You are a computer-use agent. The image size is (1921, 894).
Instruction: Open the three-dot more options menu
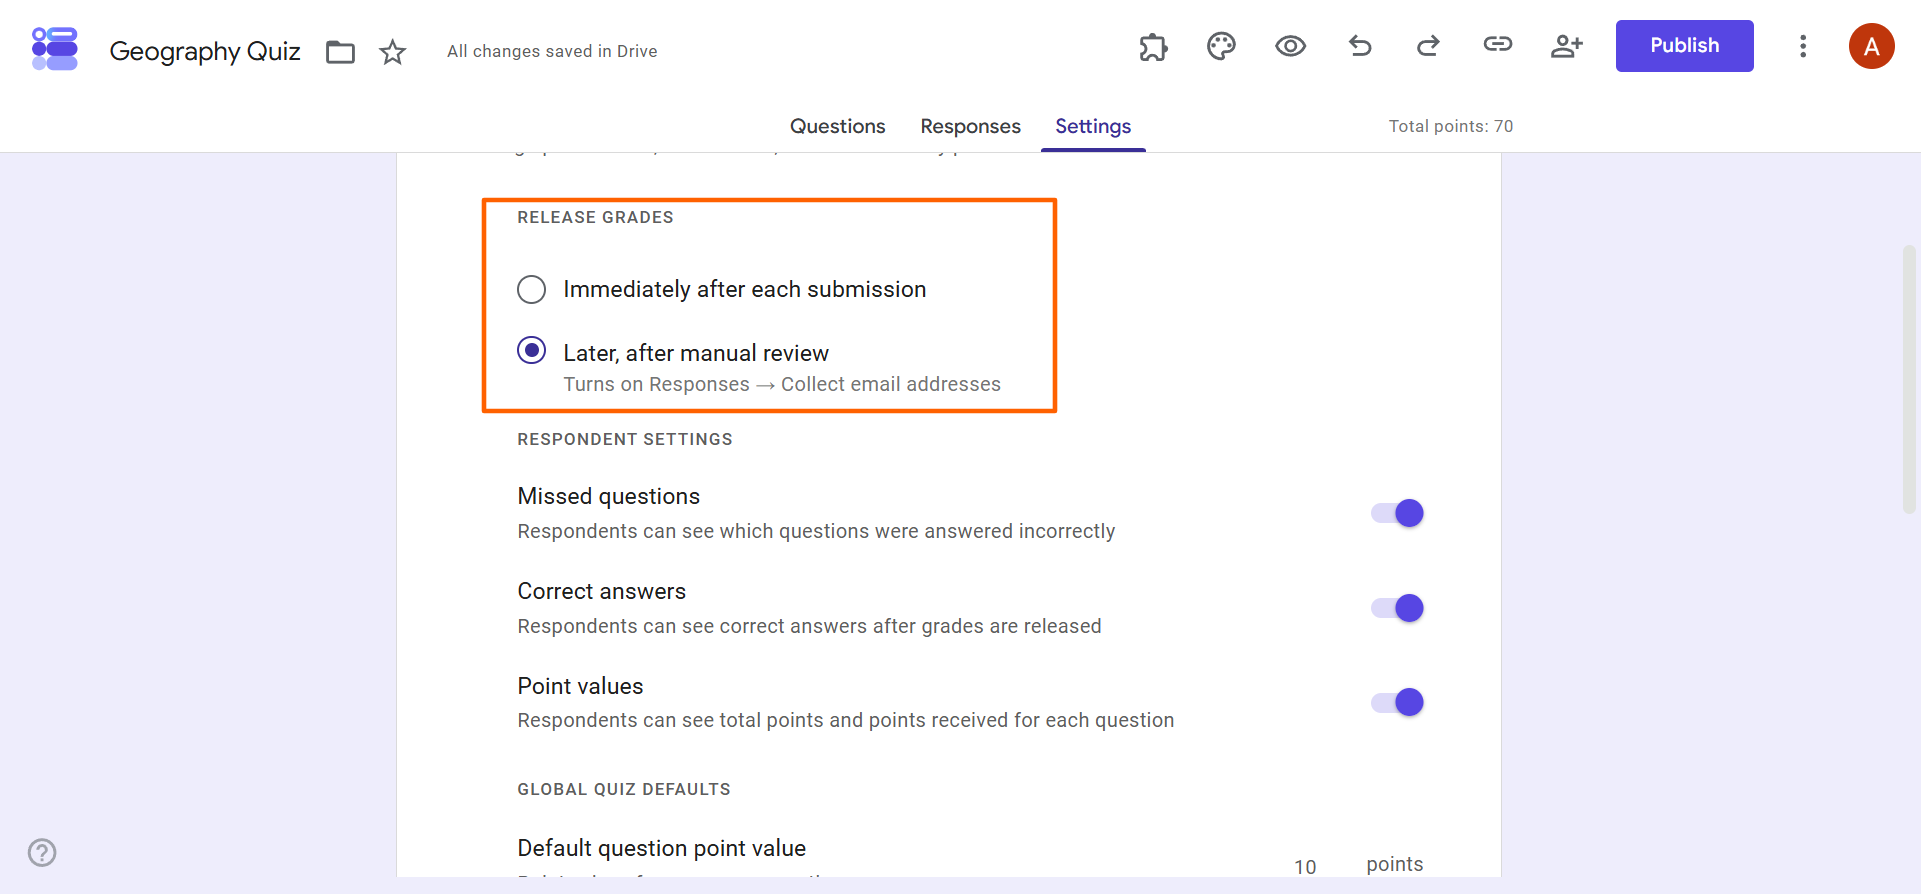1803,46
